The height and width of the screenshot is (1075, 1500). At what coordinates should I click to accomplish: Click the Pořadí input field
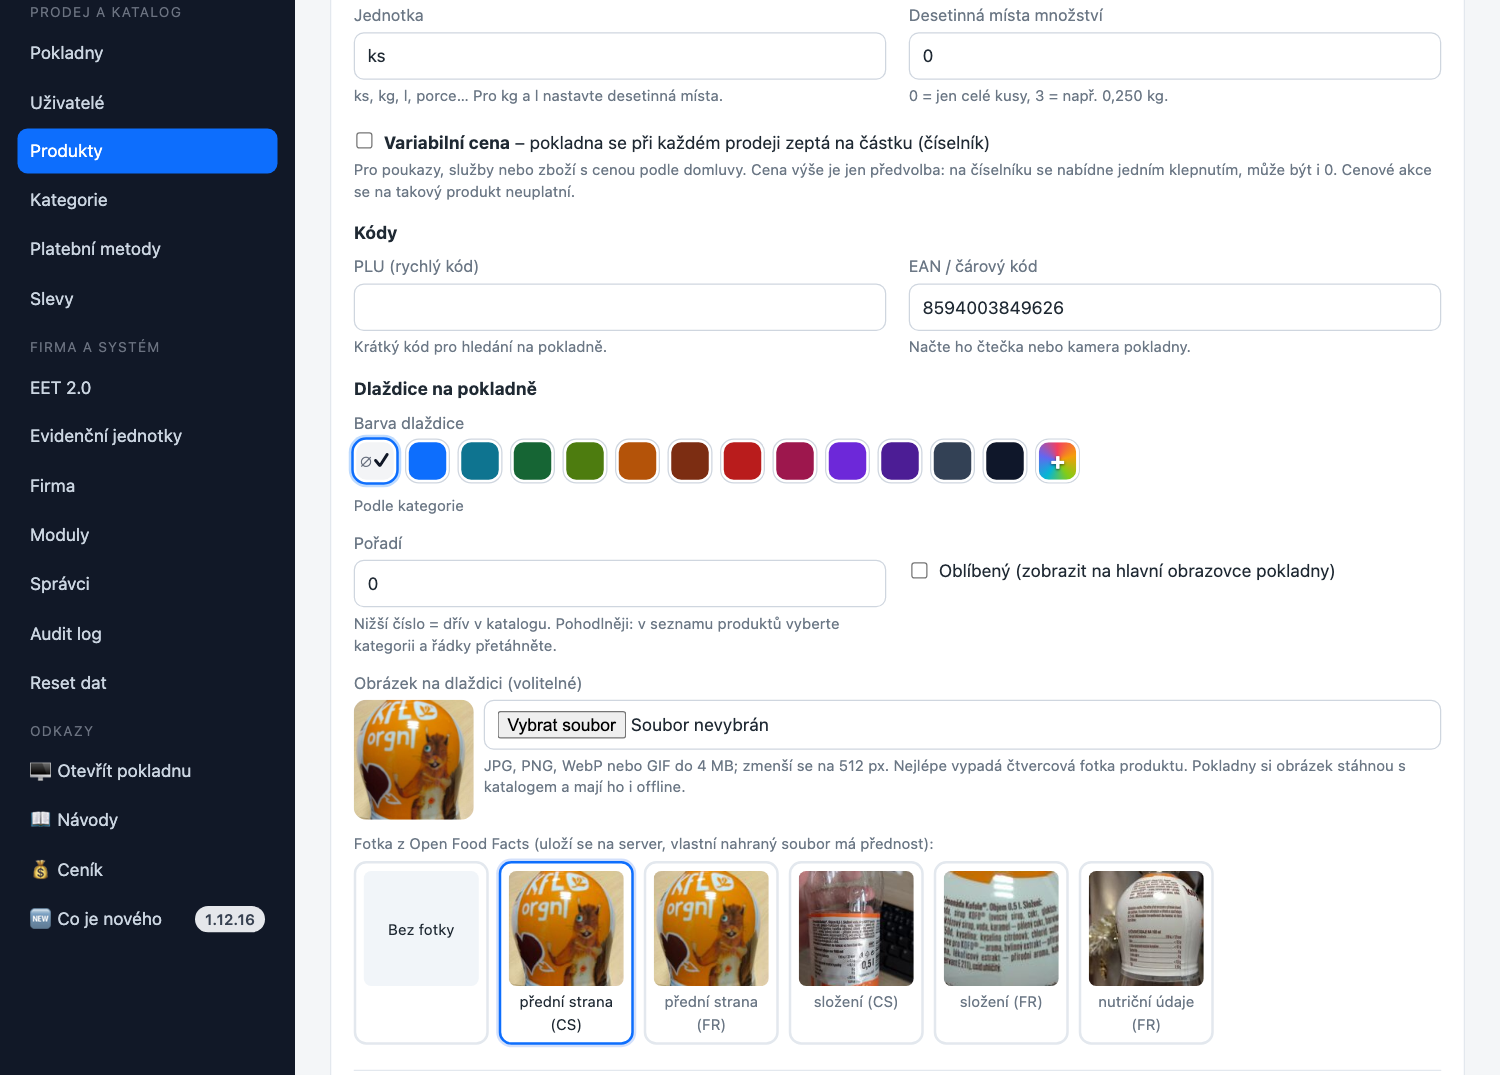coord(620,583)
